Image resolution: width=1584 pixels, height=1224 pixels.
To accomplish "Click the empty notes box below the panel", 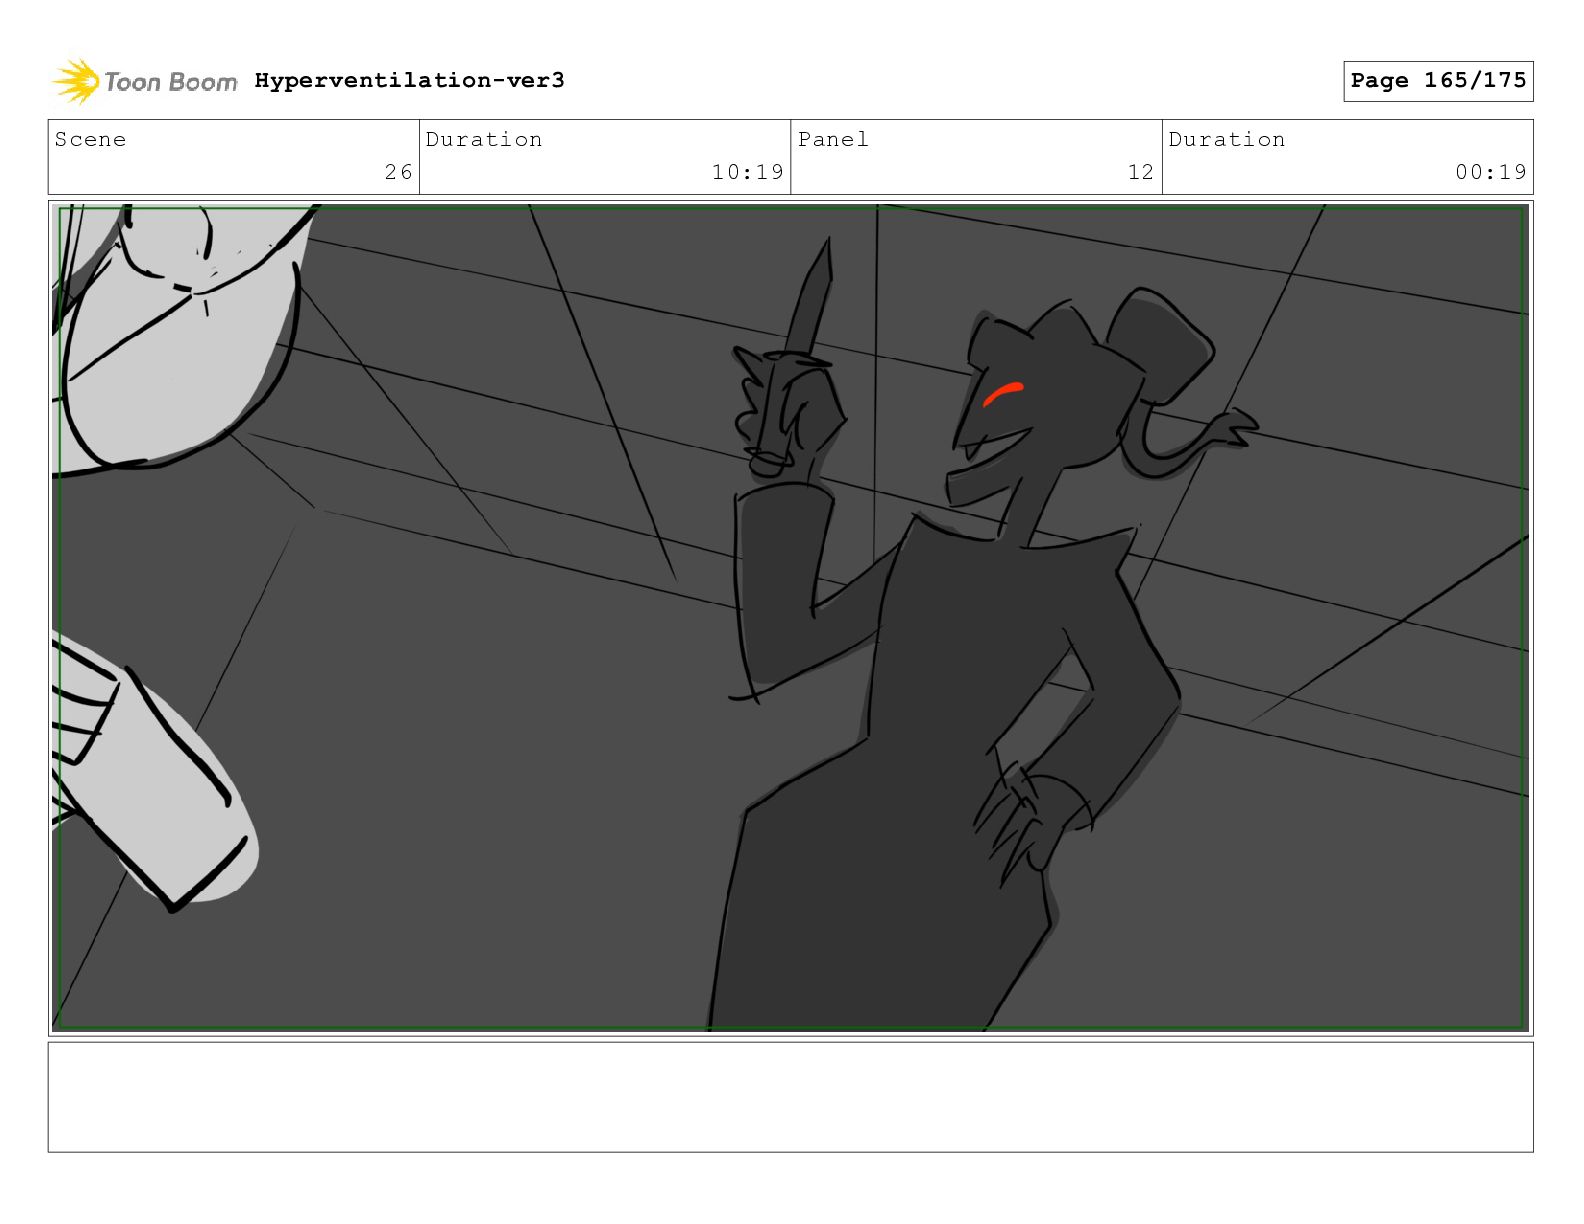I will [790, 1097].
